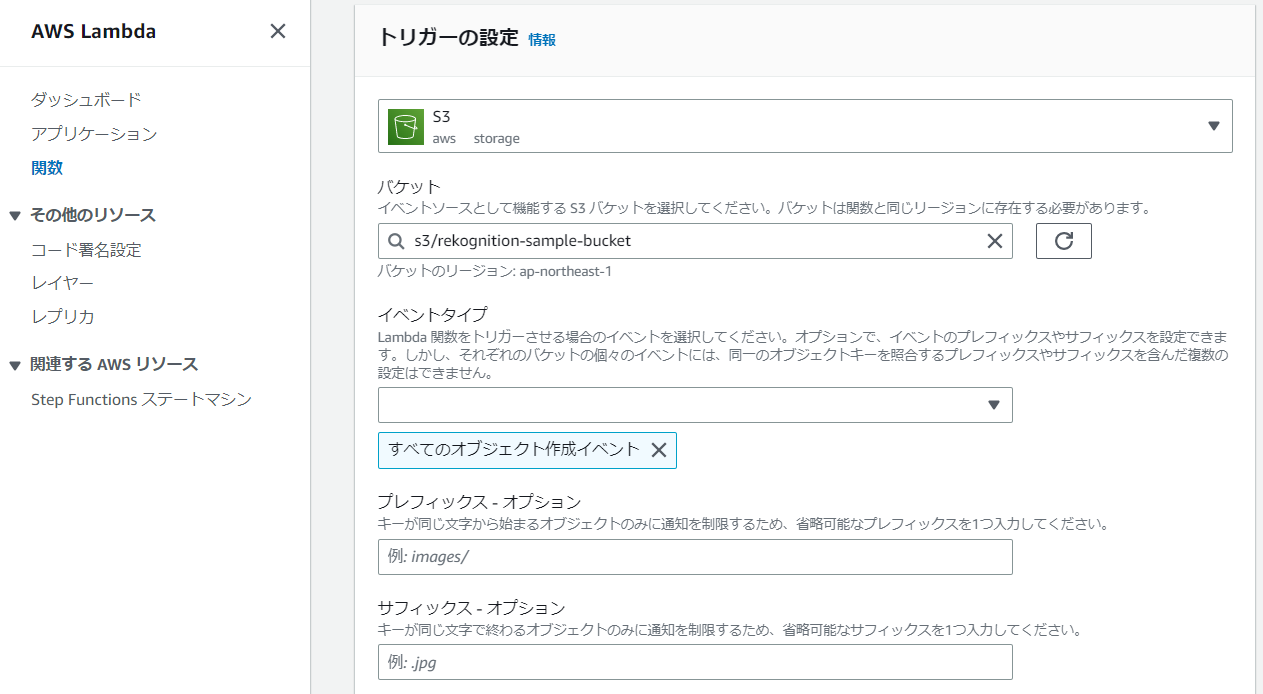This screenshot has height=694, width=1263.
Task: Click the イベントタイプ label
Action: coord(432,314)
